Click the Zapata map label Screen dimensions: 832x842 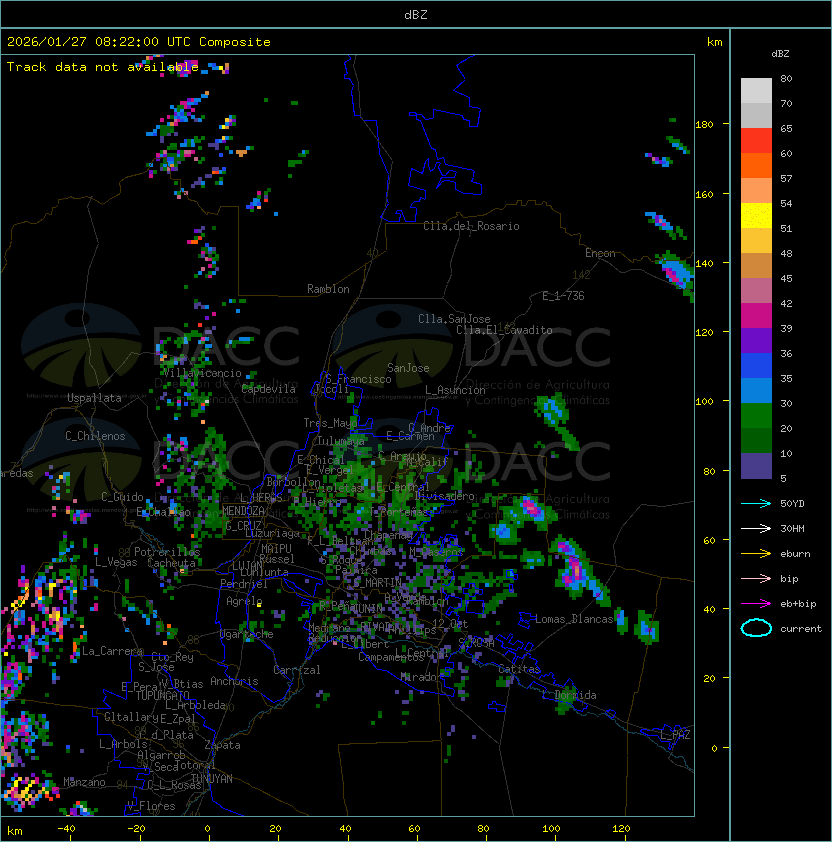click(x=222, y=745)
